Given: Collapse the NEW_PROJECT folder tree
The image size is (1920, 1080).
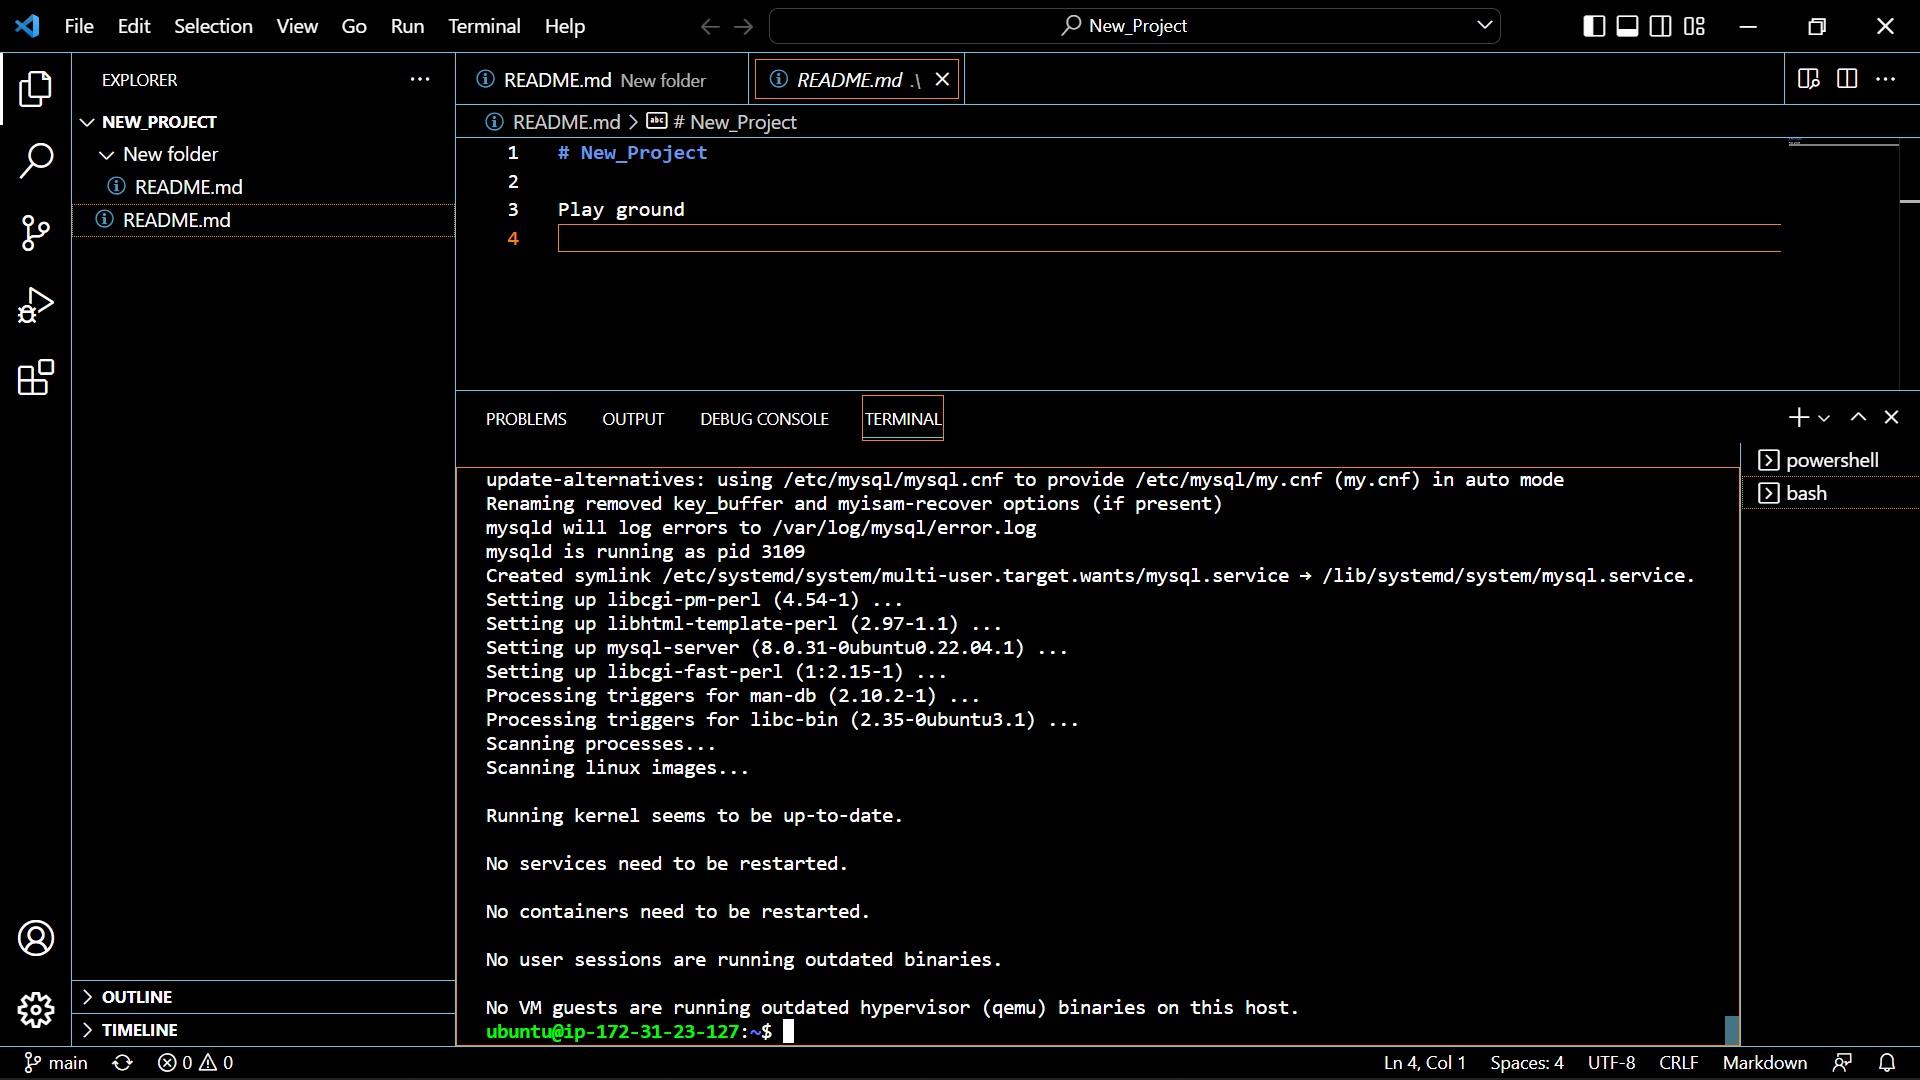Looking at the screenshot, I should coord(88,121).
